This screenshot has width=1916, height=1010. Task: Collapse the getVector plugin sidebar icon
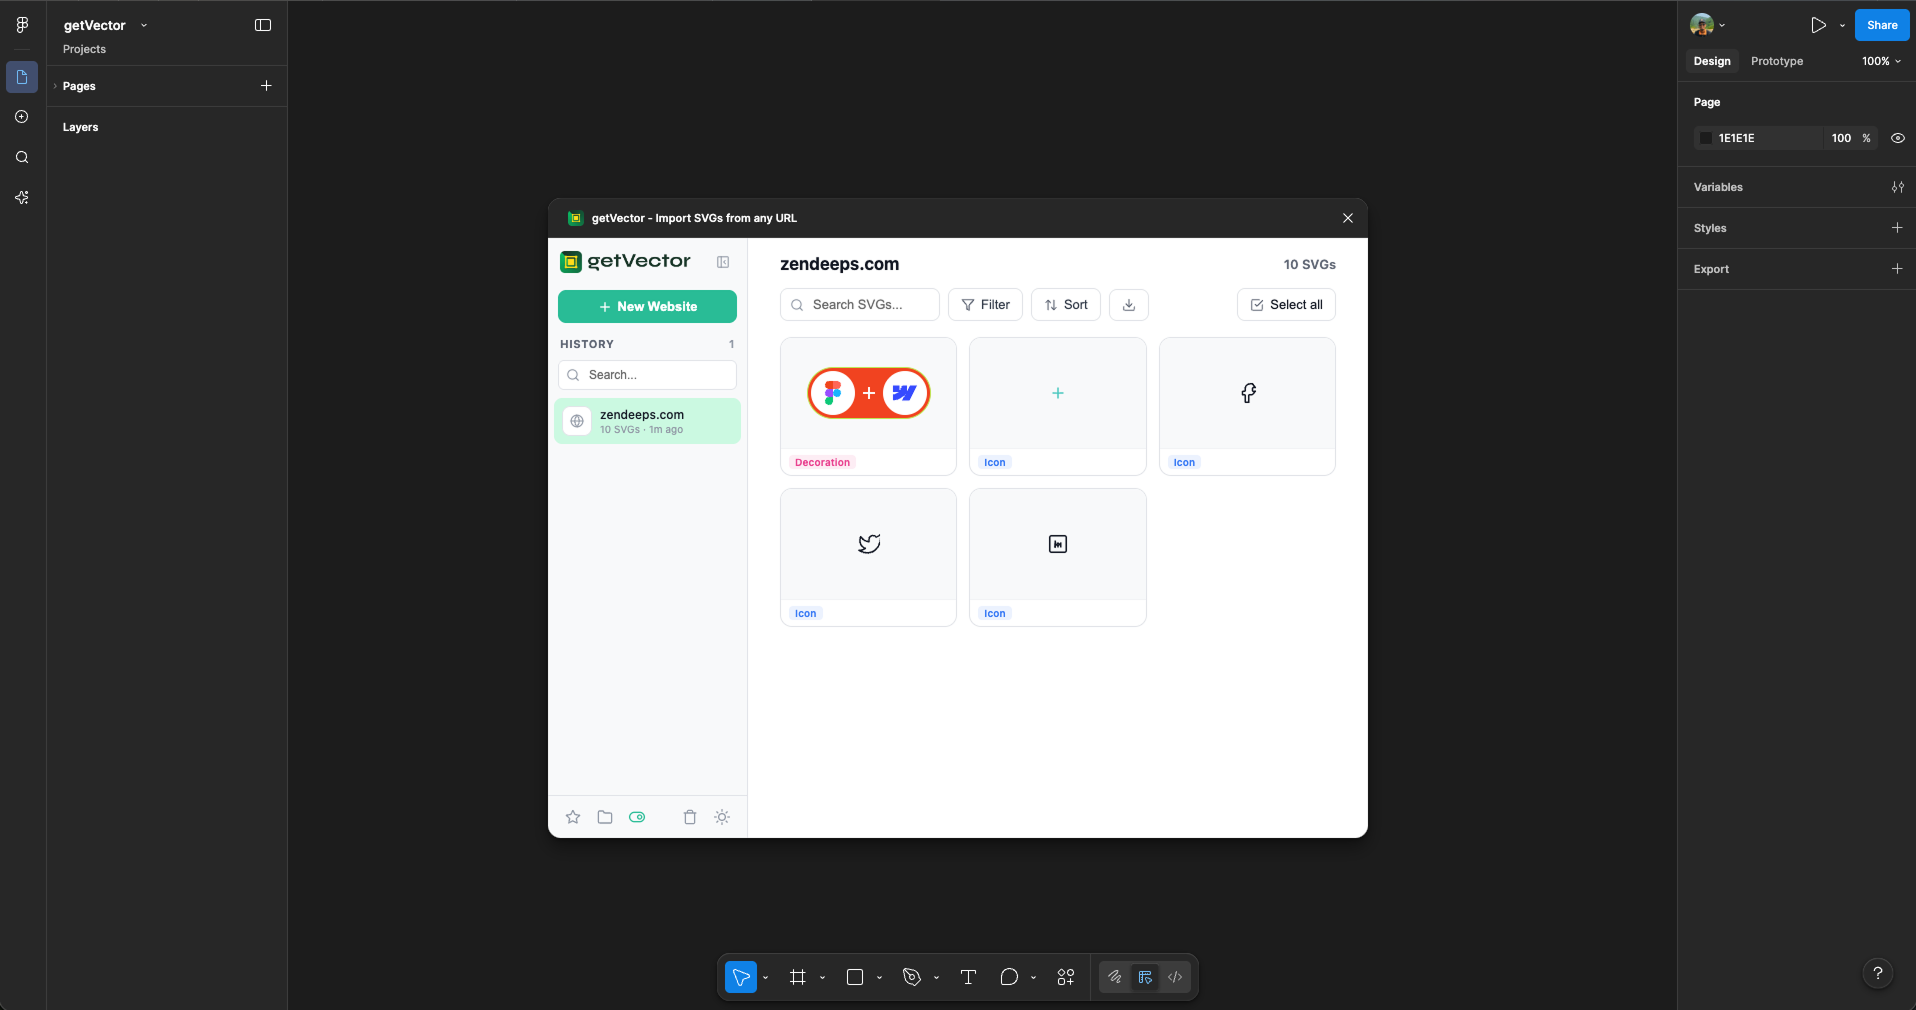pyautogui.click(x=723, y=262)
